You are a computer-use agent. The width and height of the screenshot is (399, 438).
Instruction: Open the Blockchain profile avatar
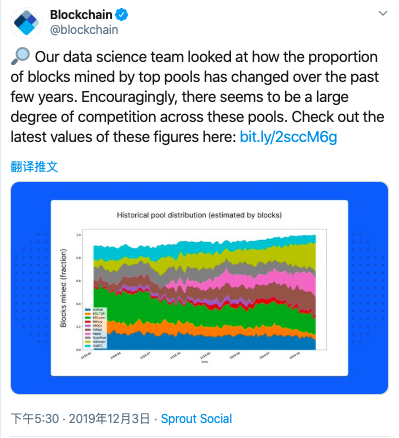pyautogui.click(x=26, y=23)
